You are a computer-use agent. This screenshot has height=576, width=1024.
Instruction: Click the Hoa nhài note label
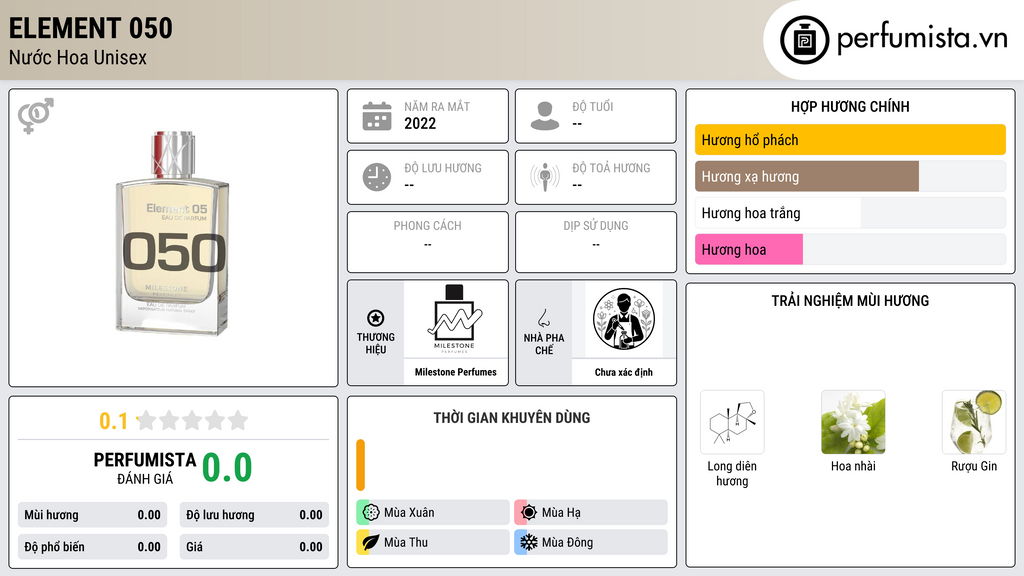coord(853,466)
